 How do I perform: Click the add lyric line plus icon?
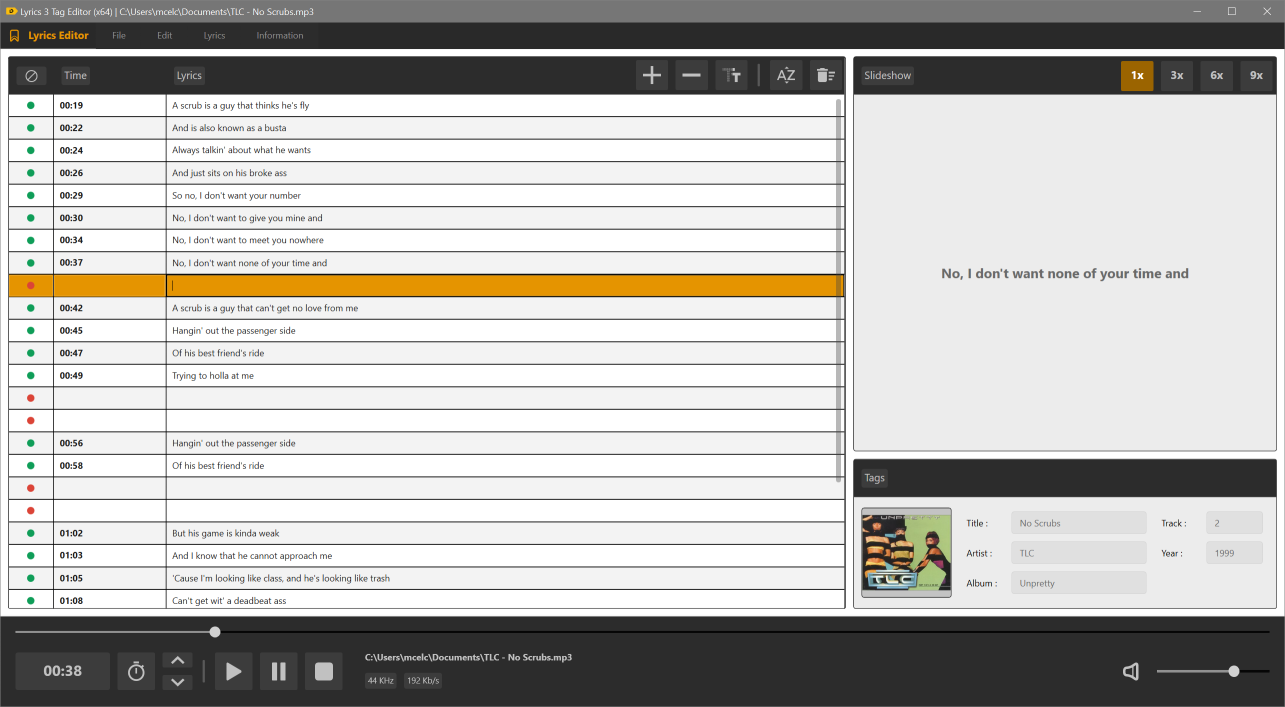pos(652,75)
